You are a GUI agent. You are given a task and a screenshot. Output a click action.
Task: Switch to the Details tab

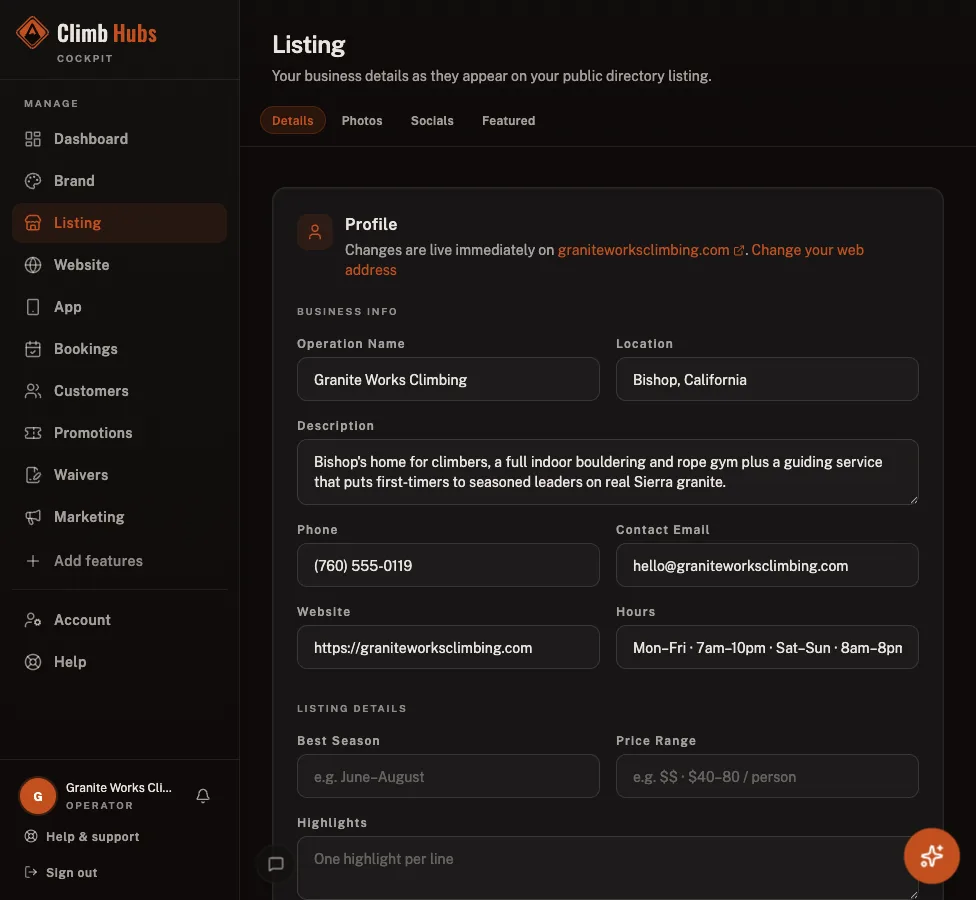point(293,120)
